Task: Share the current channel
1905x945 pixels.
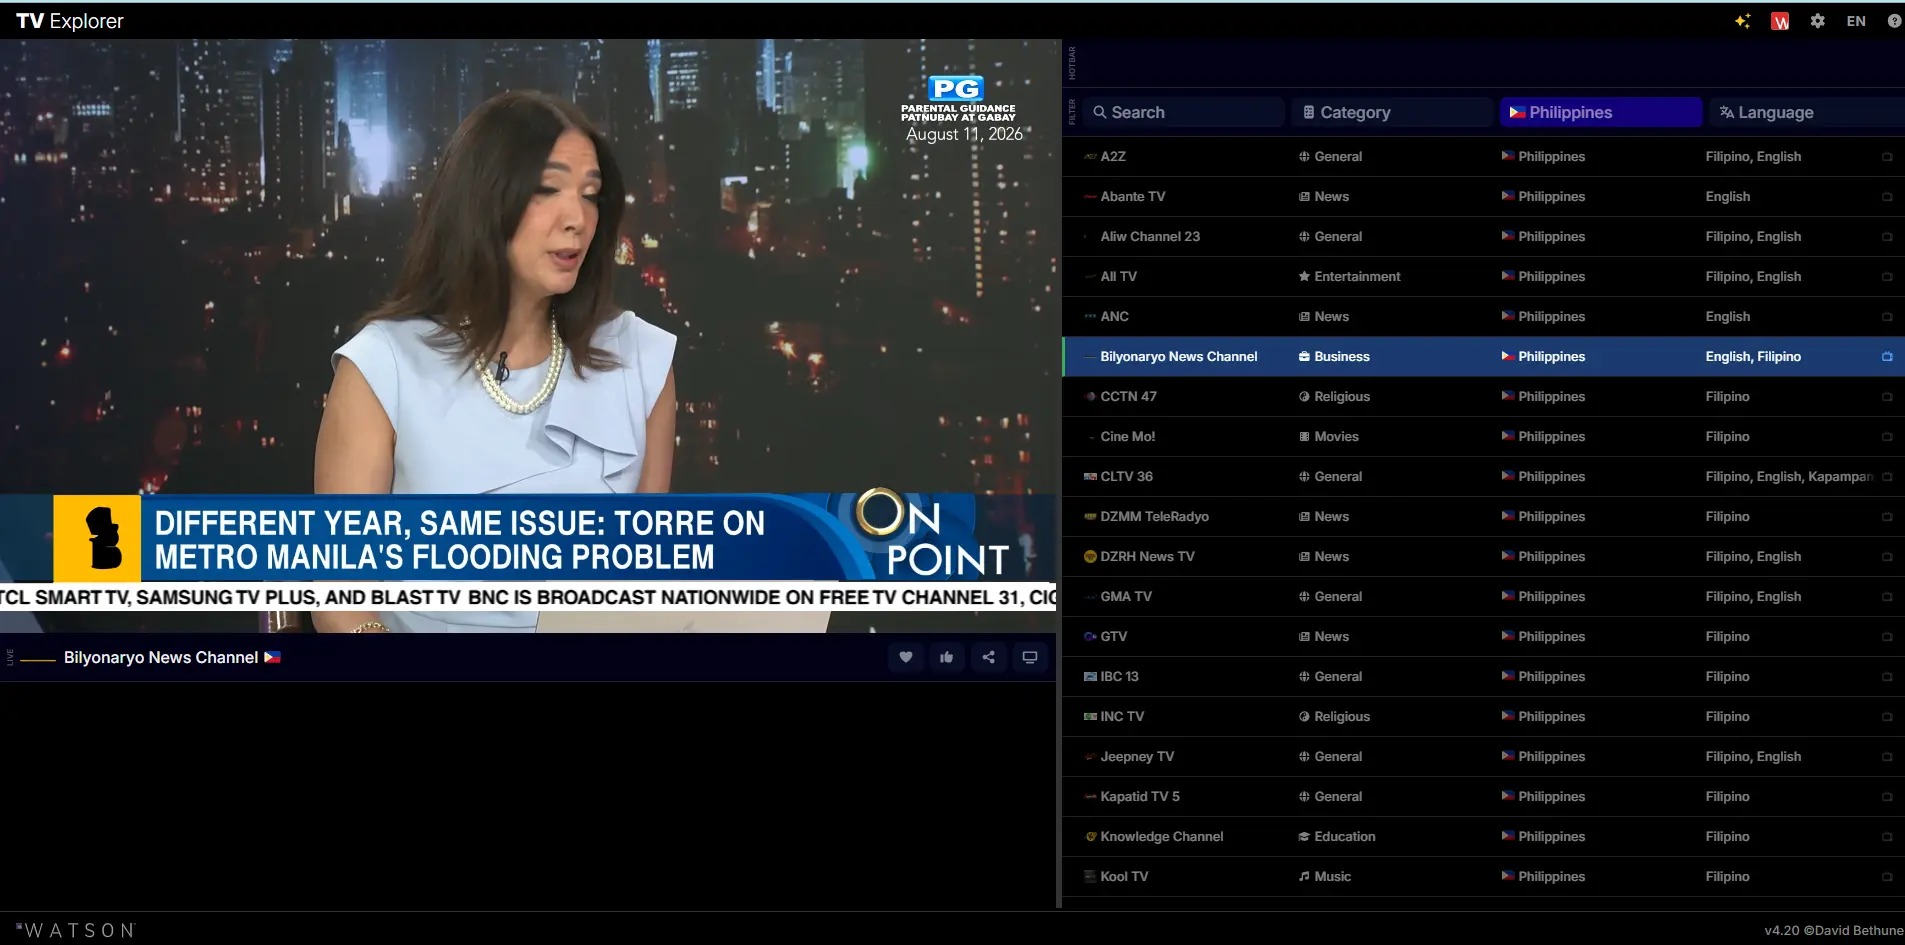Action: 989,657
